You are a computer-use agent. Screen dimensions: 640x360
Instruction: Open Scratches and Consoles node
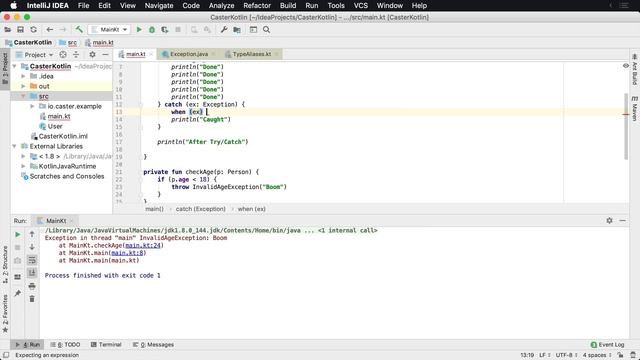67,176
